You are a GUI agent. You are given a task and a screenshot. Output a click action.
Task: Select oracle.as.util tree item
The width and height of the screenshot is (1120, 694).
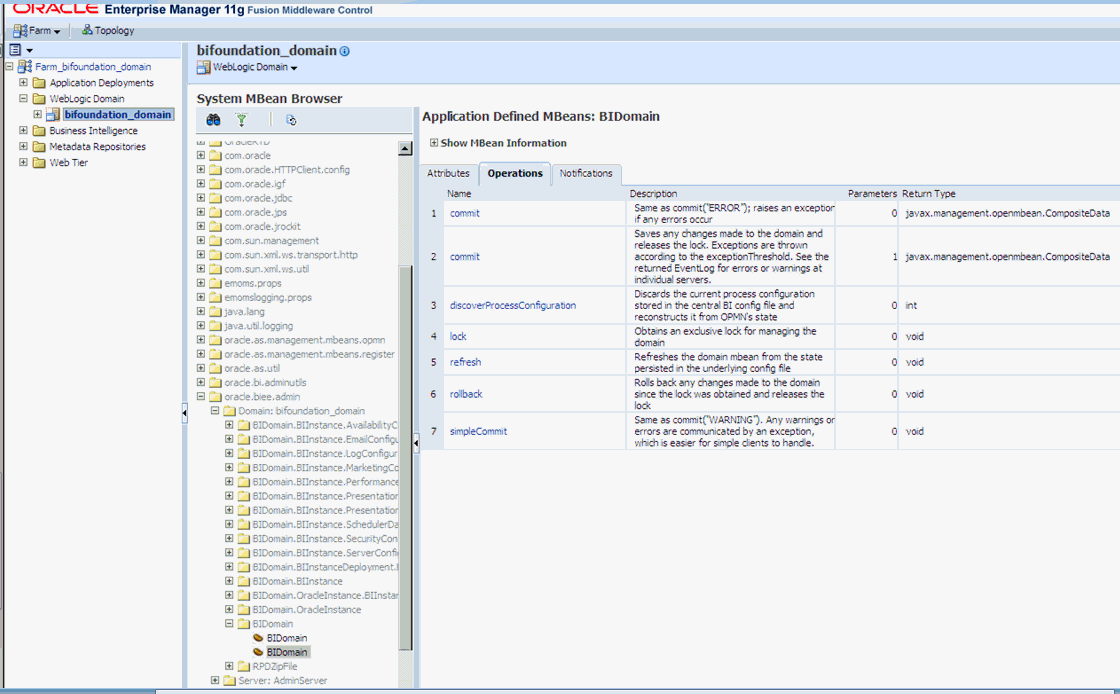pyautogui.click(x=252, y=368)
